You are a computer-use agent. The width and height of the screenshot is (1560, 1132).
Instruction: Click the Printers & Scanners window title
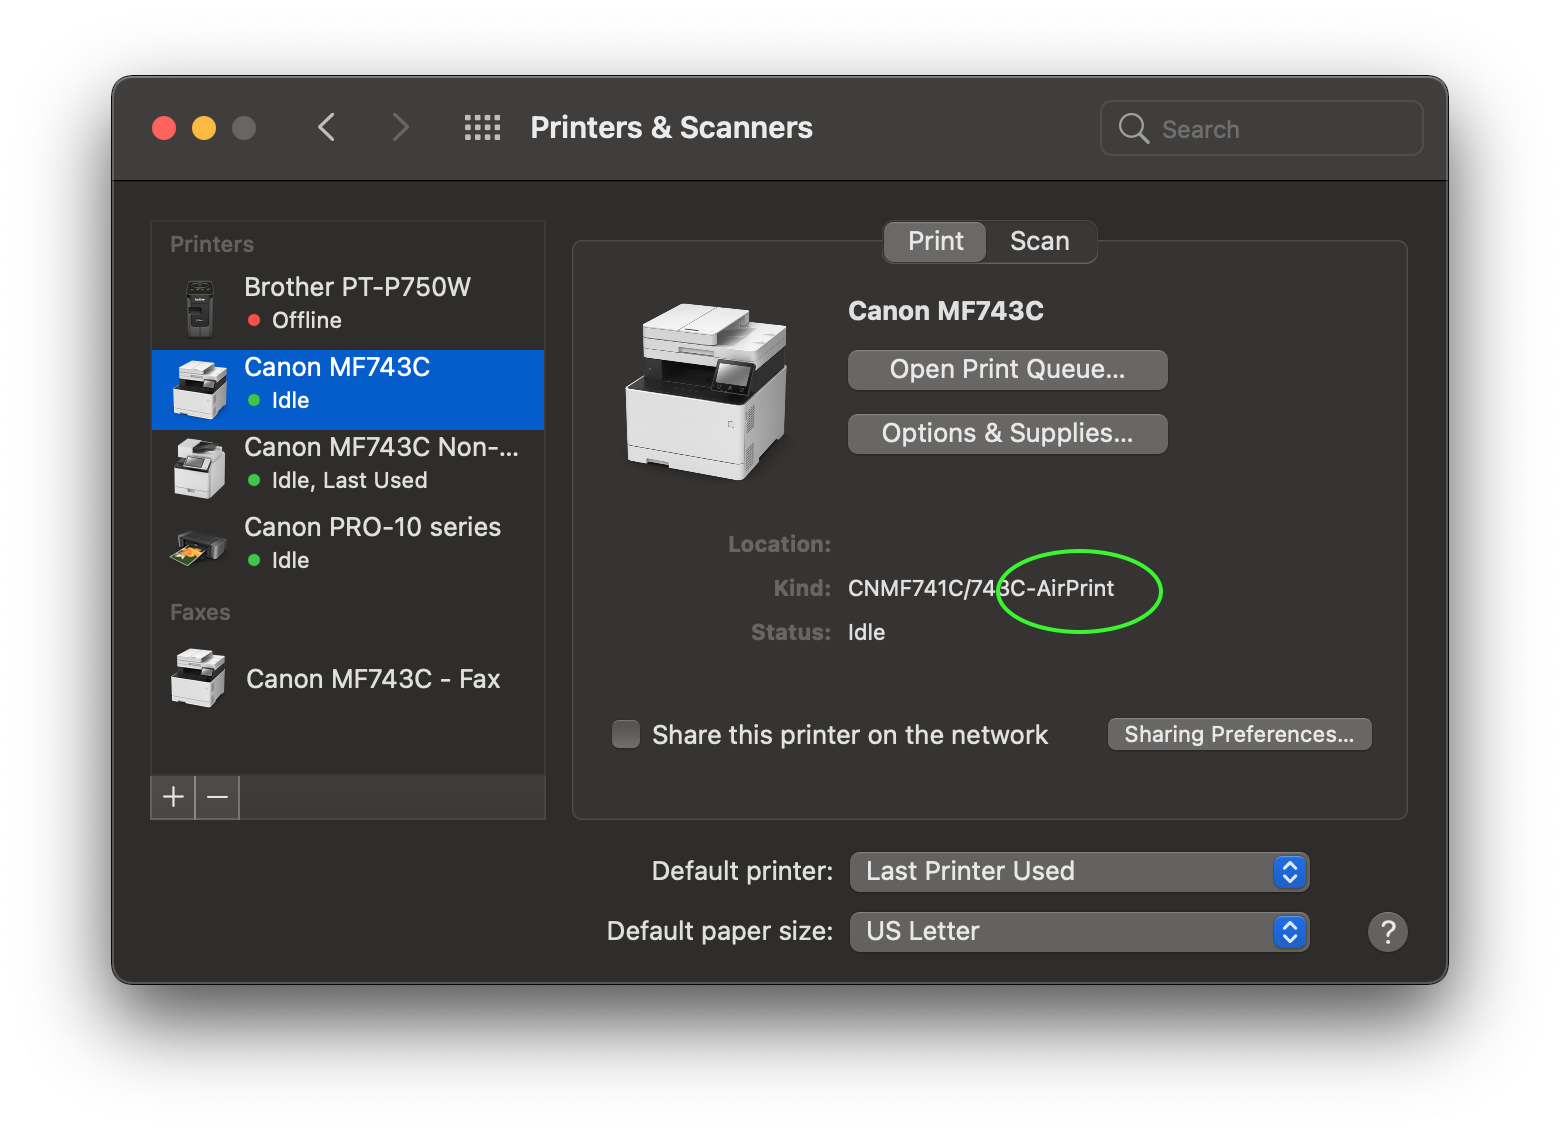(671, 128)
